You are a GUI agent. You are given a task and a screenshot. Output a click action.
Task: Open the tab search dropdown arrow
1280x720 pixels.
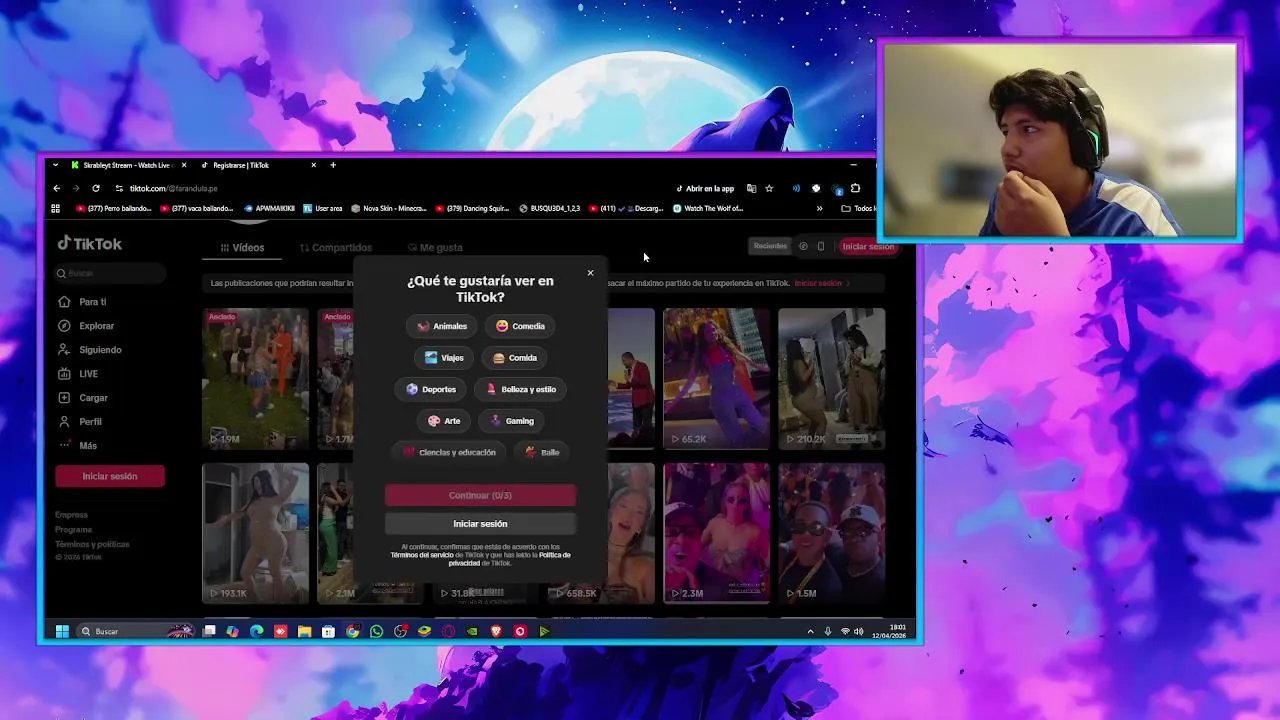(x=55, y=165)
